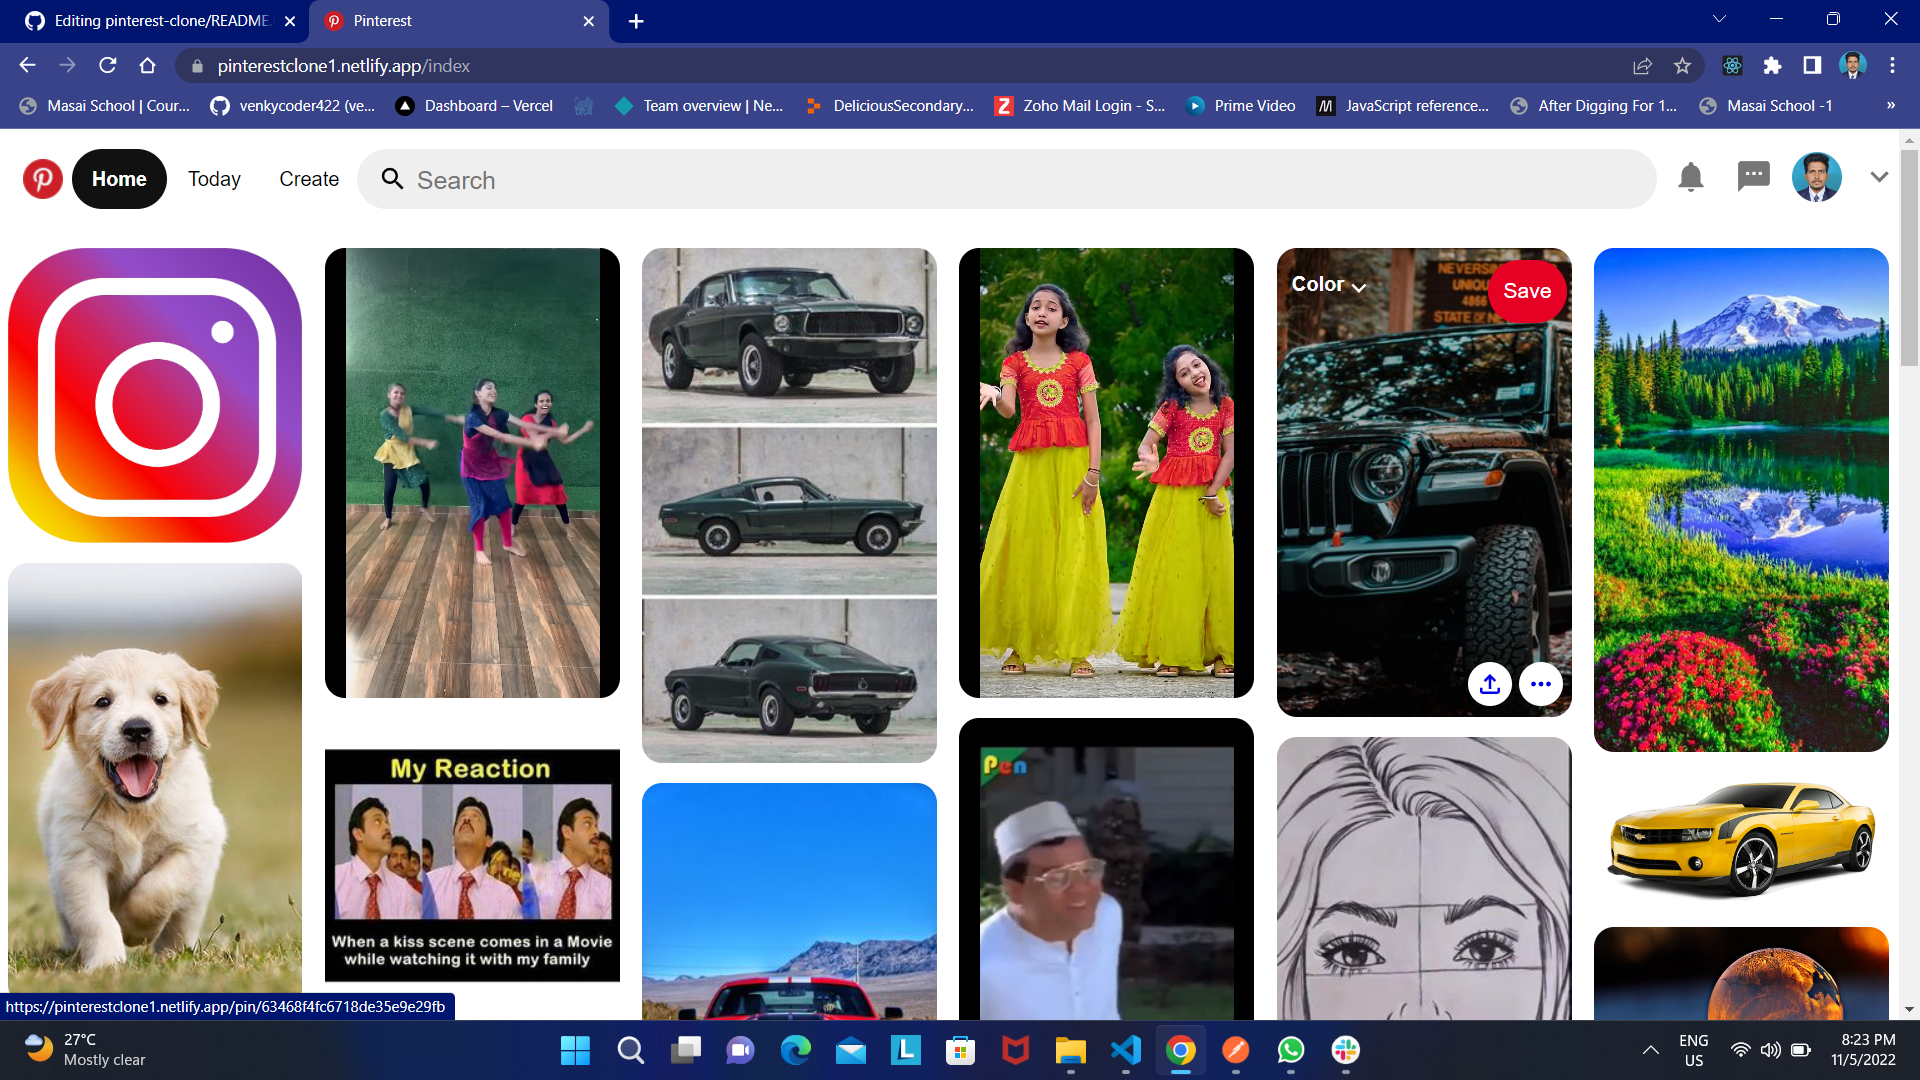This screenshot has width=1920, height=1080.
Task: Click the search magnifier icon
Action: [x=392, y=179]
